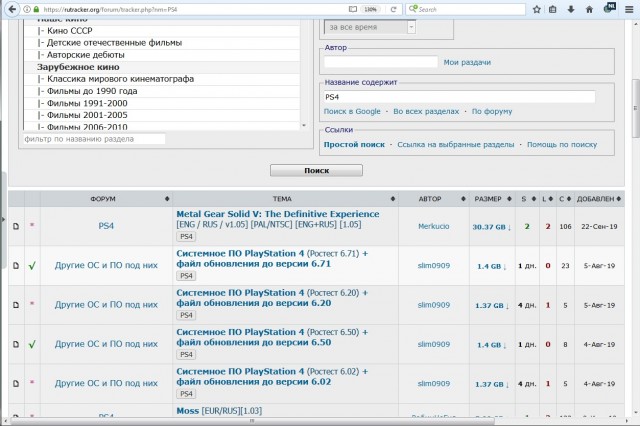Reset zoom via the 130% zoom badge
Viewport: 640px width, 426px height.
pyautogui.click(x=370, y=9)
